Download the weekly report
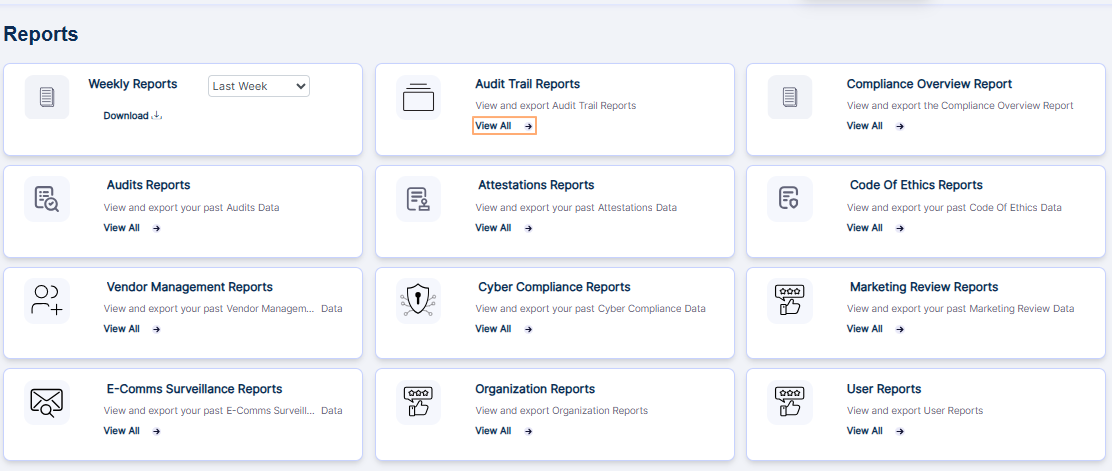Viewport: 1112px width, 471px height. pyautogui.click(x=133, y=116)
